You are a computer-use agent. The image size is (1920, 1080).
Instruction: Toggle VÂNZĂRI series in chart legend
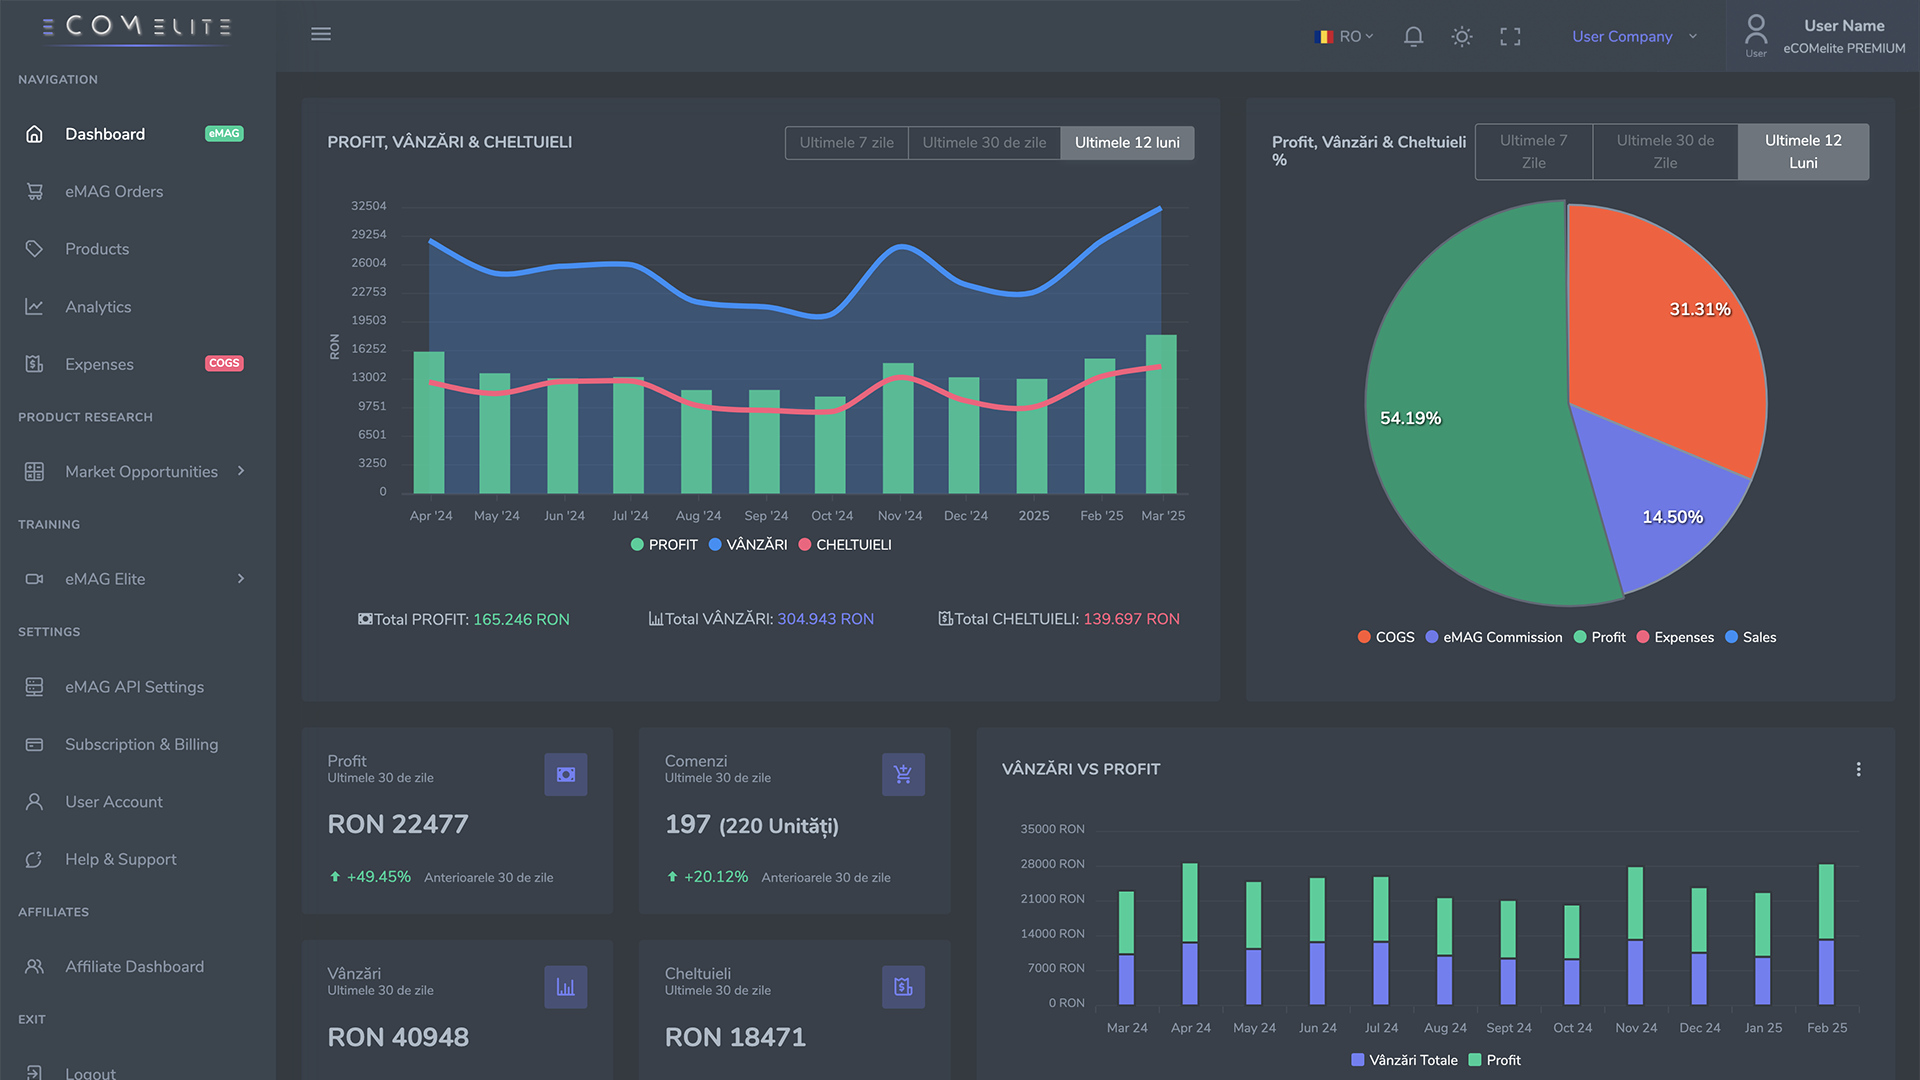pos(748,545)
